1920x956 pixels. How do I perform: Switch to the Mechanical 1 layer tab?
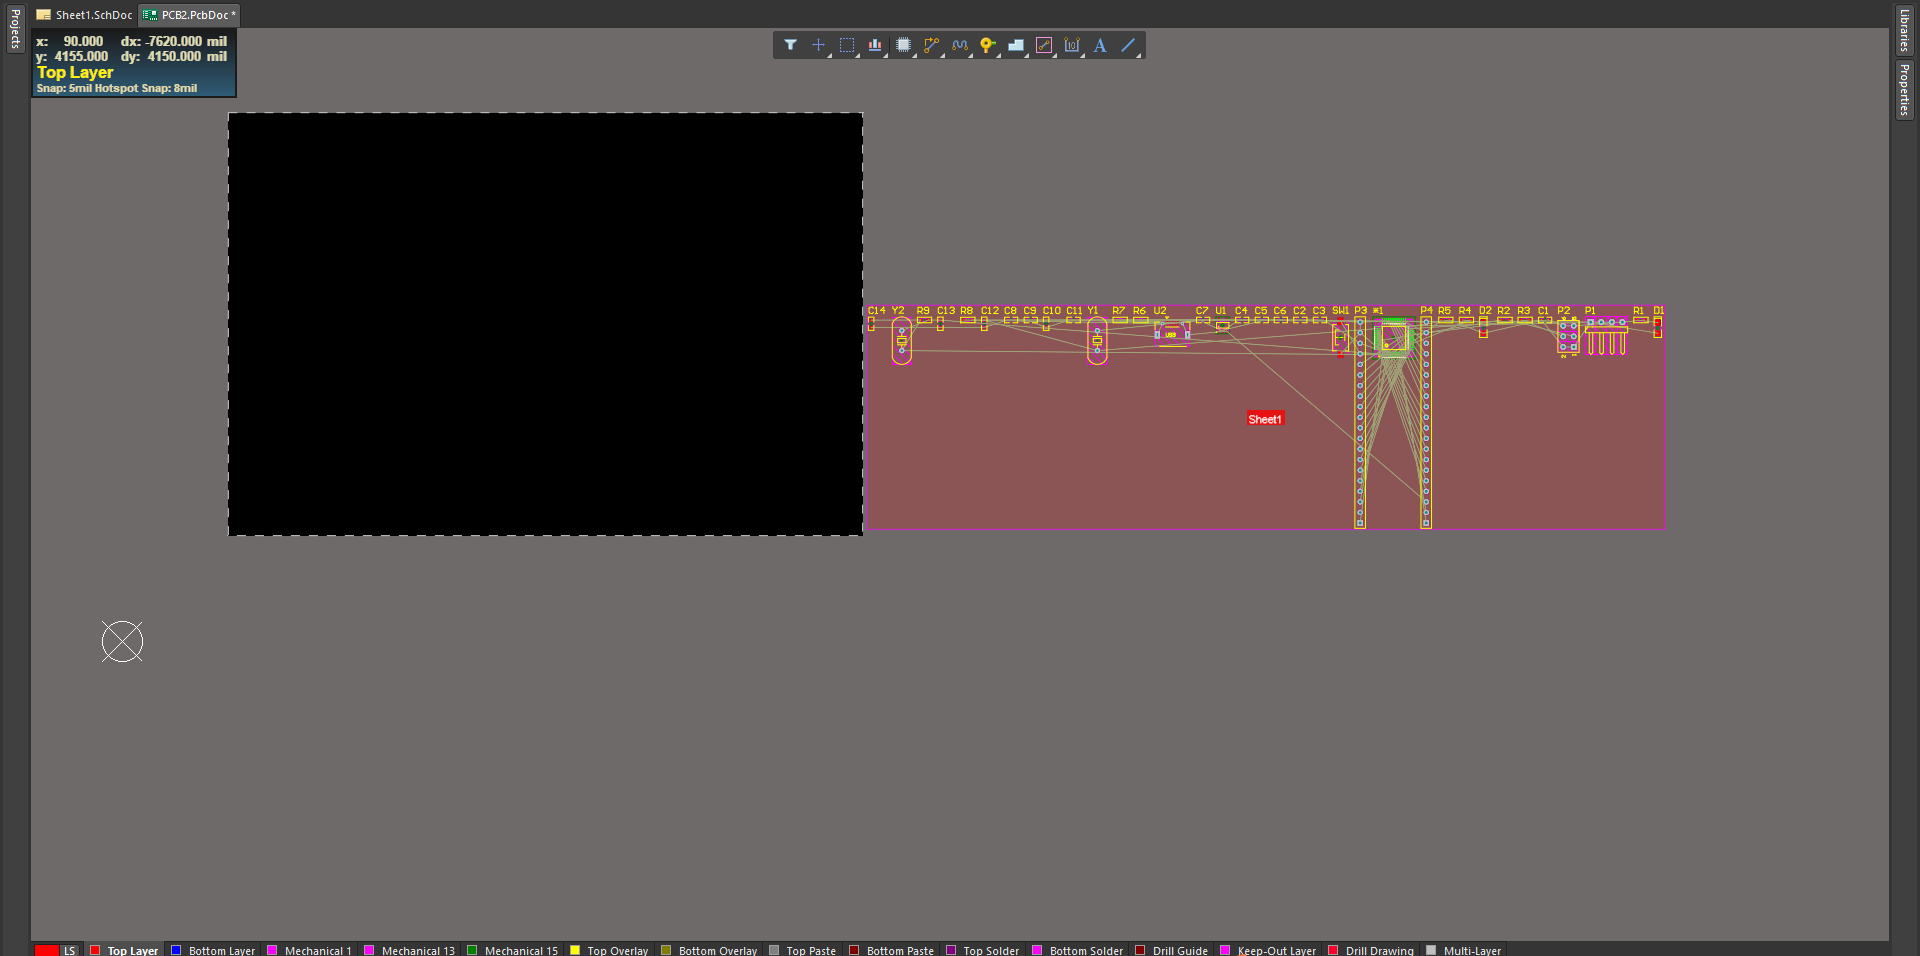click(x=309, y=950)
